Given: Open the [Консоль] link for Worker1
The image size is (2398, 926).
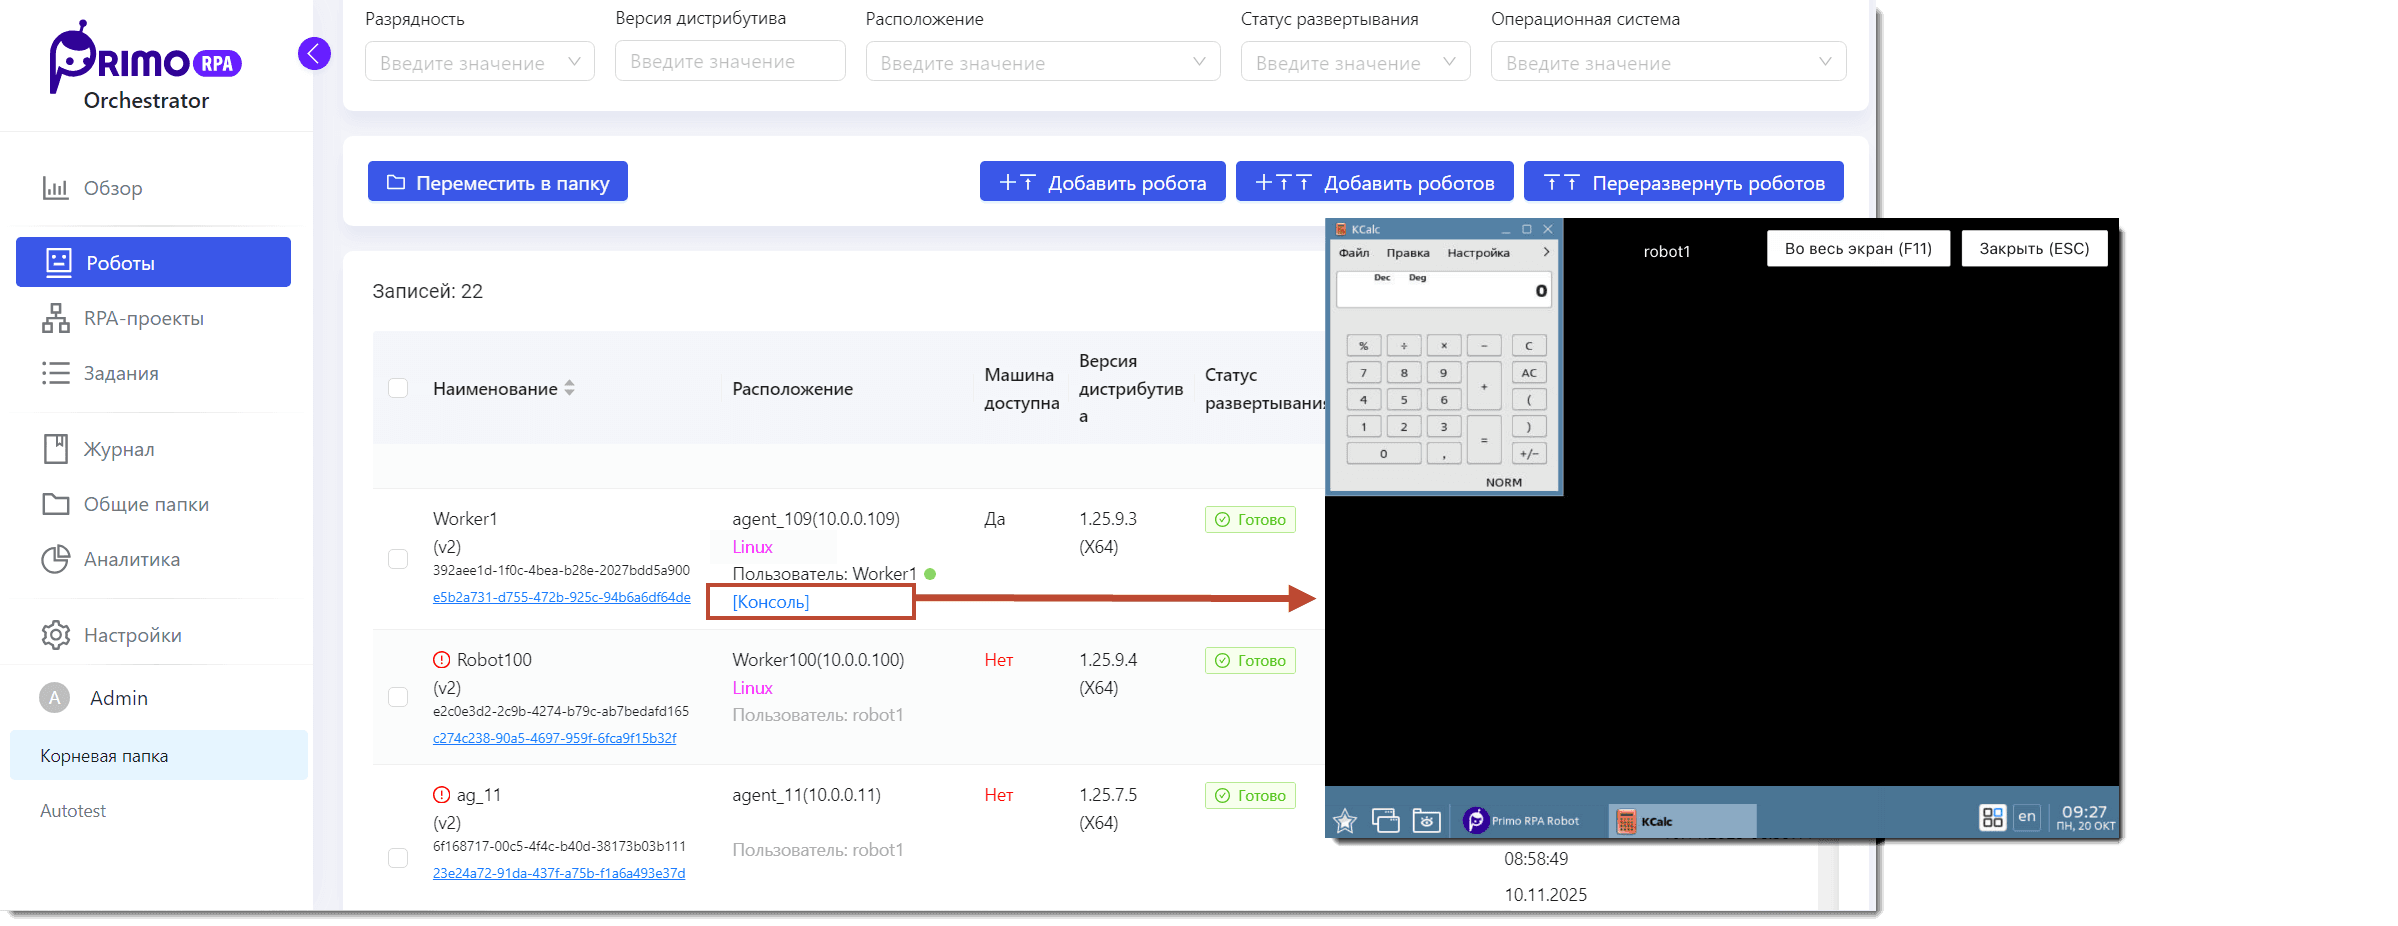Looking at the screenshot, I should 770,602.
